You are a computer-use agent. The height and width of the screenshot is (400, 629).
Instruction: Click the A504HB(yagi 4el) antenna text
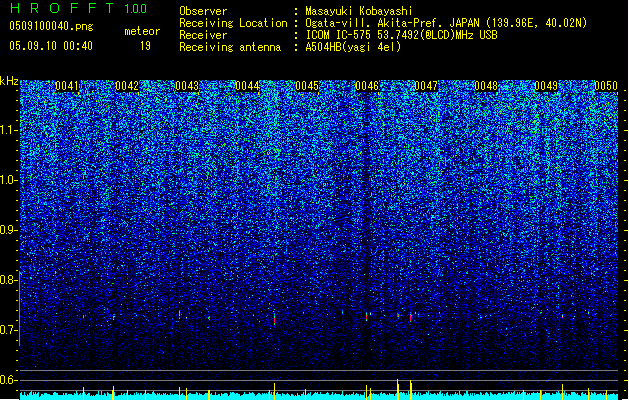(x=353, y=47)
